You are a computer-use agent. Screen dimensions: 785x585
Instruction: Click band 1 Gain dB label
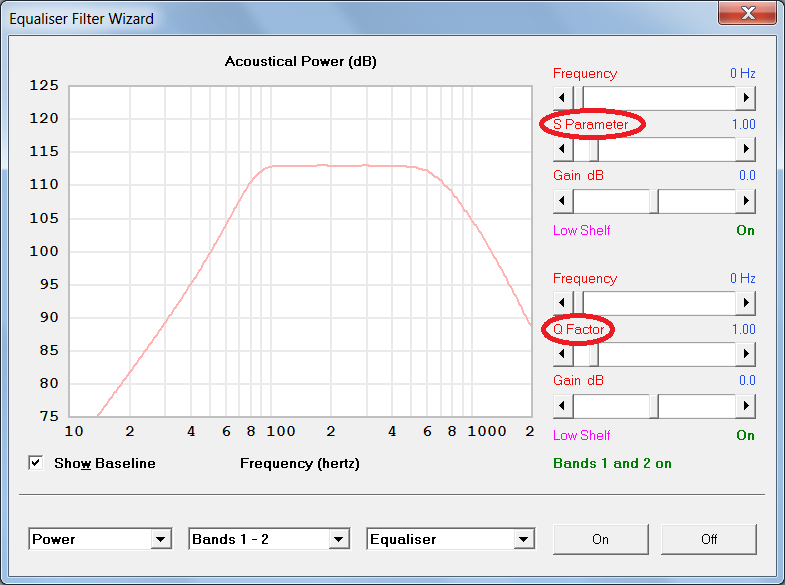tap(578, 176)
